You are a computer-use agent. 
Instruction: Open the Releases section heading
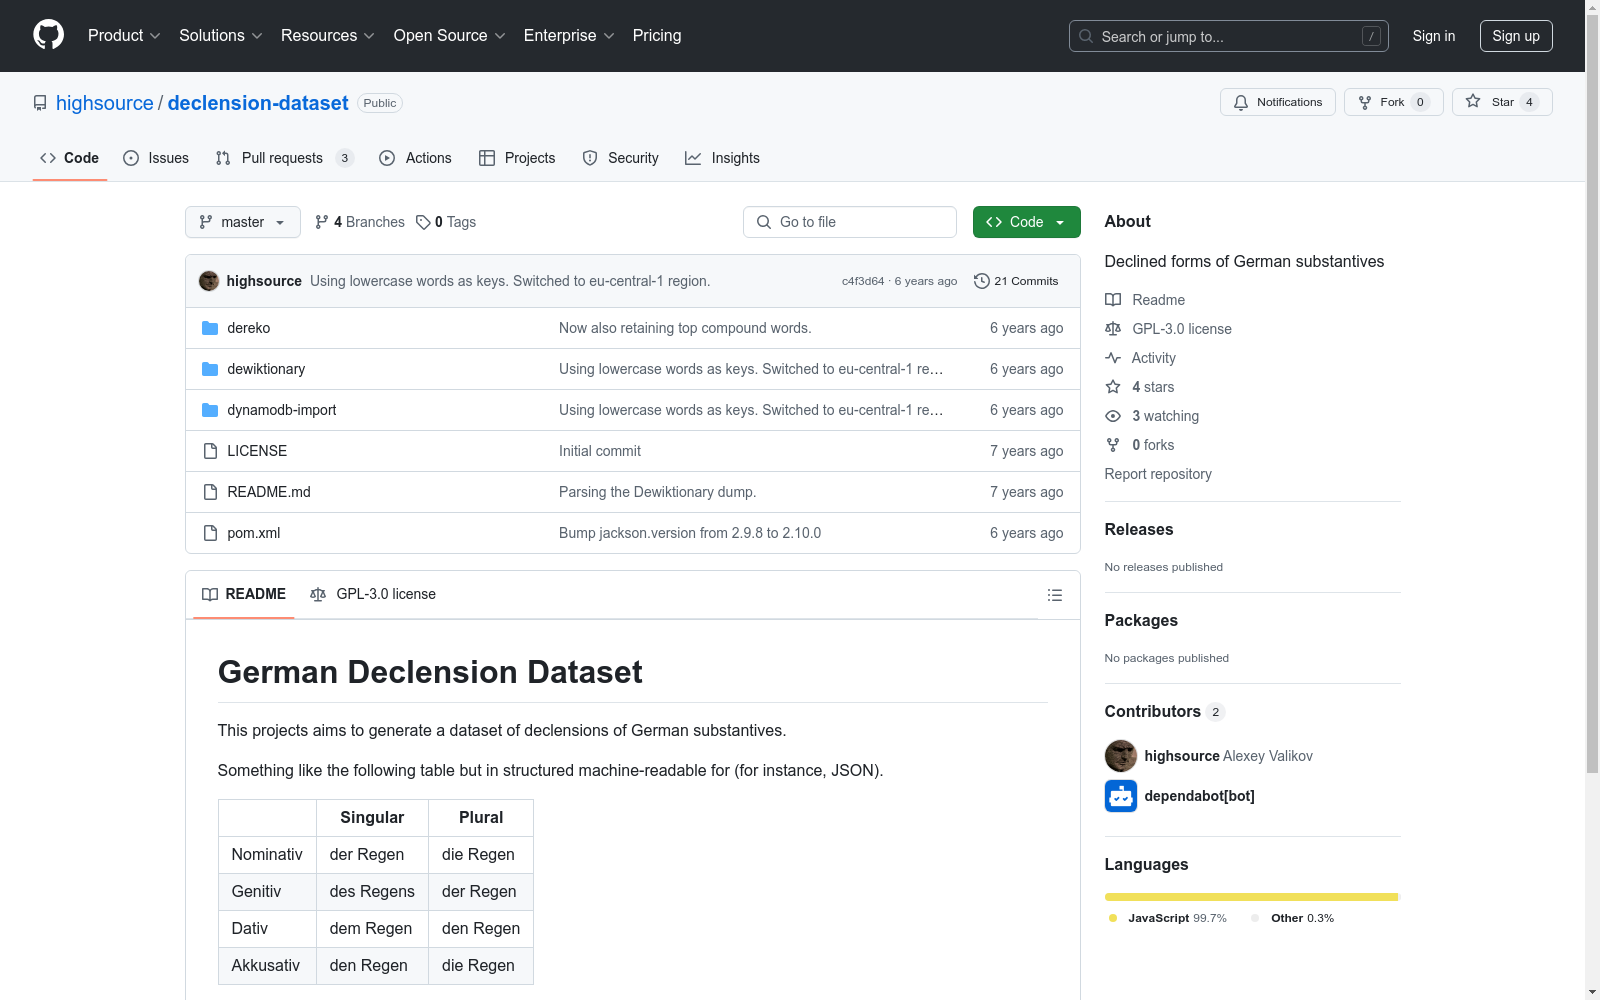coord(1139,530)
